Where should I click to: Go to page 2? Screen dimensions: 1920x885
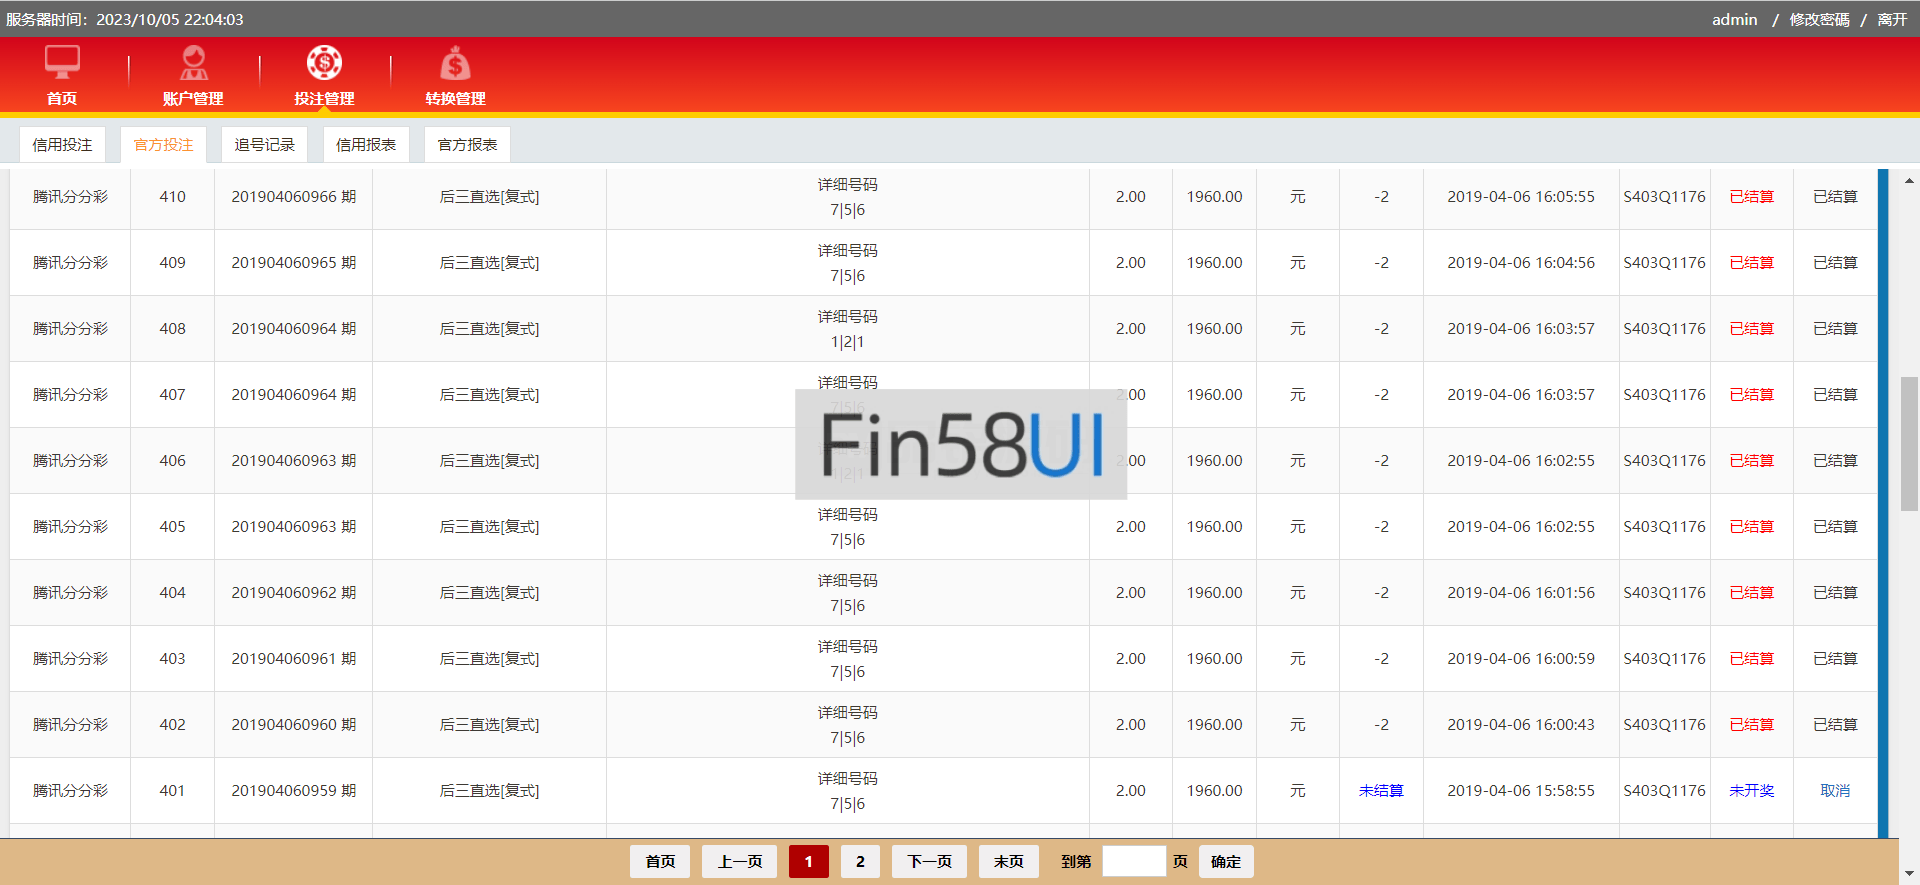tap(860, 862)
